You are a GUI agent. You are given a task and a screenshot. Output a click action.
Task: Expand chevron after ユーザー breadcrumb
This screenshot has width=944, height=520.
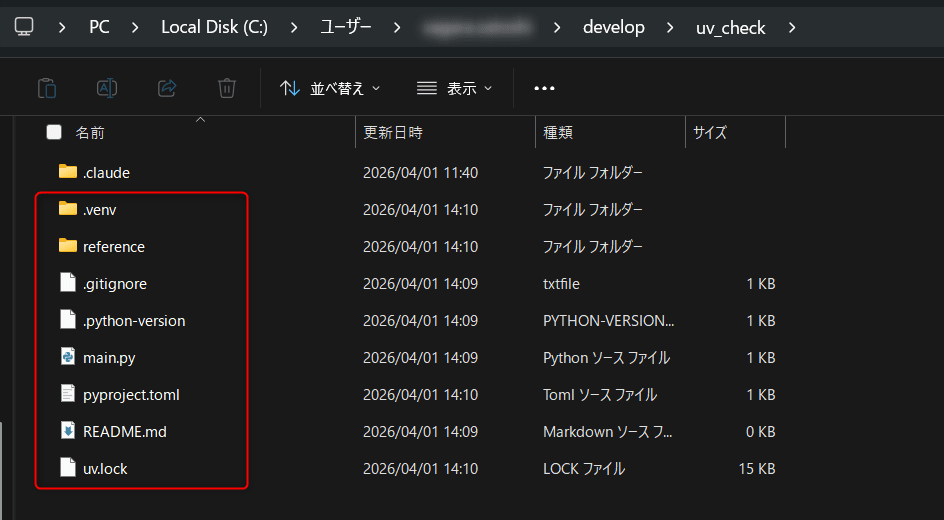coord(397,28)
